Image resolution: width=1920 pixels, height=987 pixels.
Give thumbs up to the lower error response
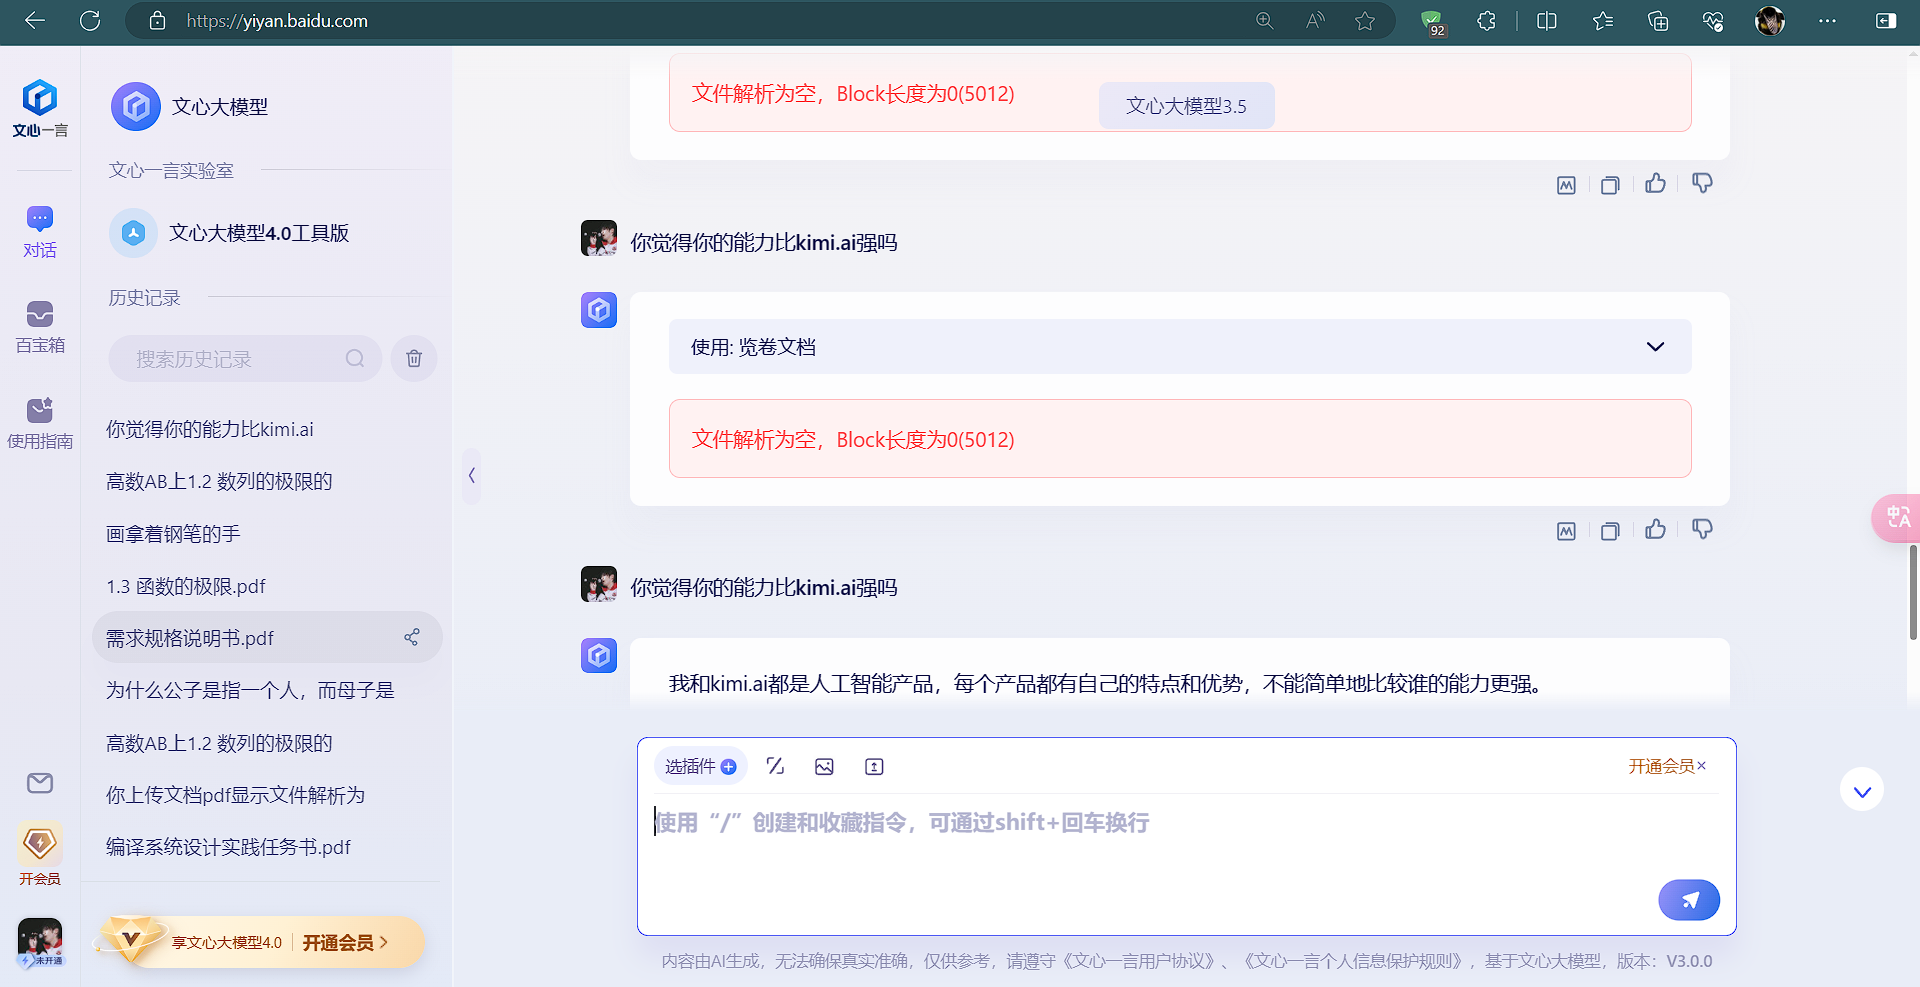(x=1656, y=529)
